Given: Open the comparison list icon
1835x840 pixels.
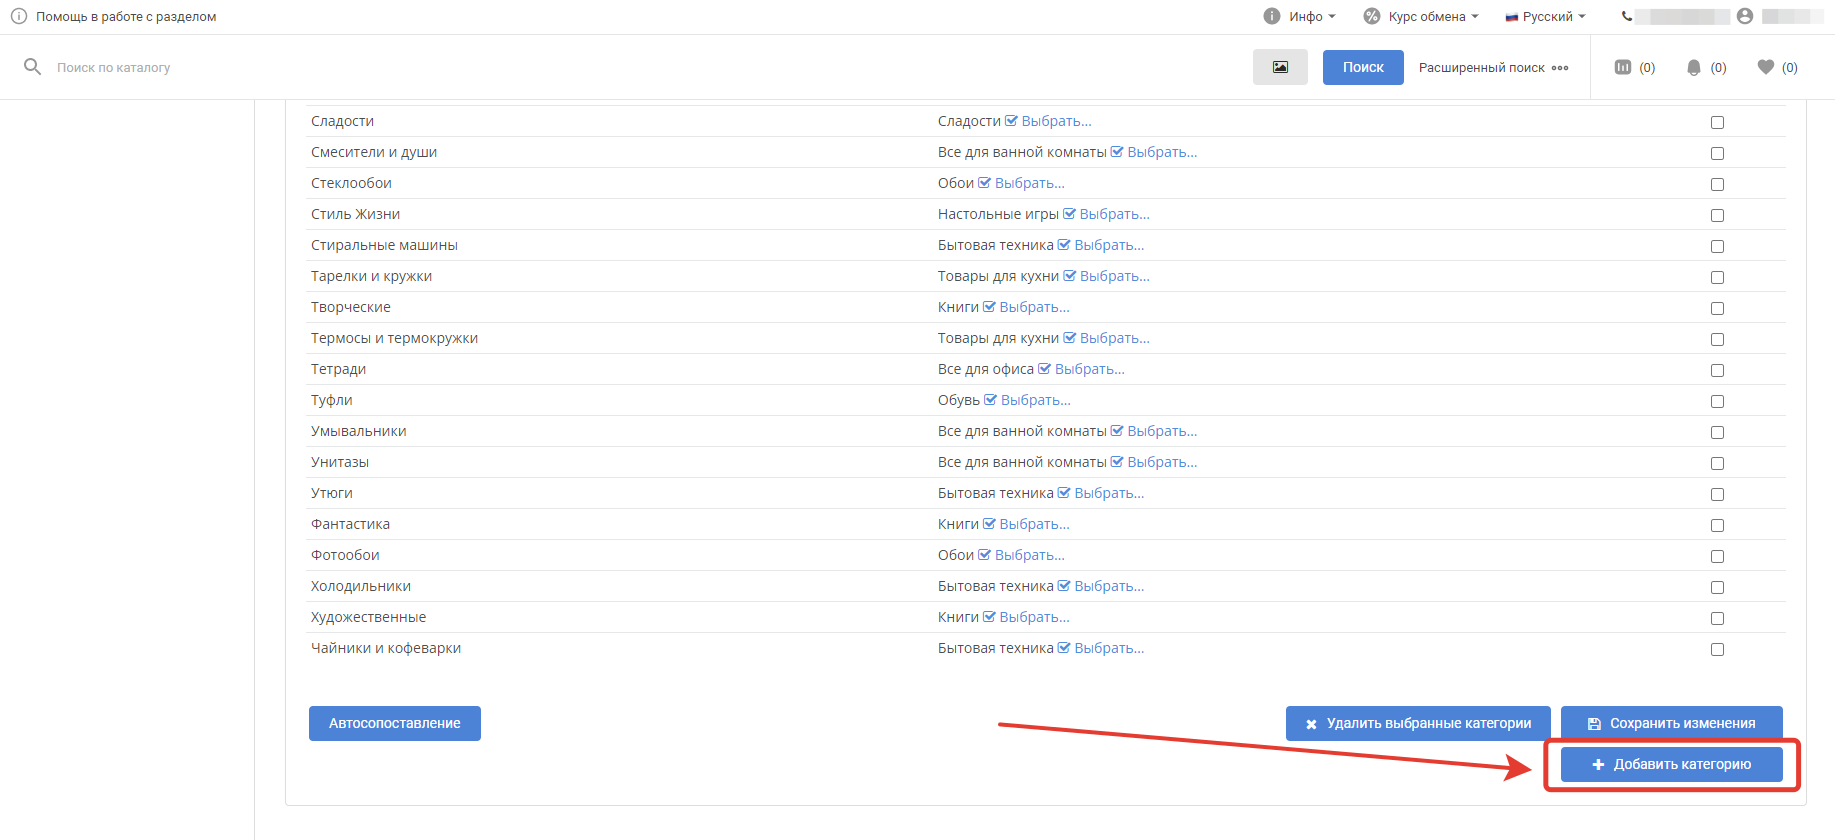Looking at the screenshot, I should [1623, 67].
